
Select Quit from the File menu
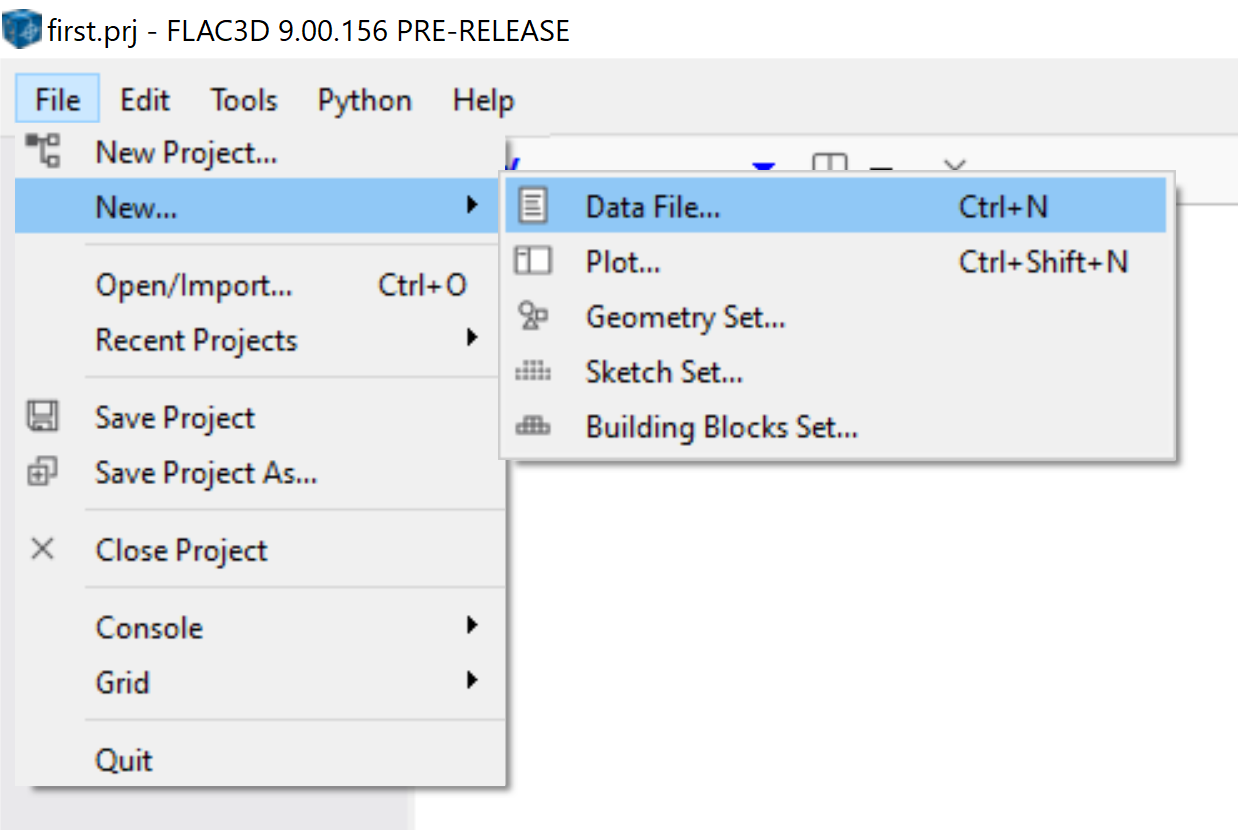(124, 760)
